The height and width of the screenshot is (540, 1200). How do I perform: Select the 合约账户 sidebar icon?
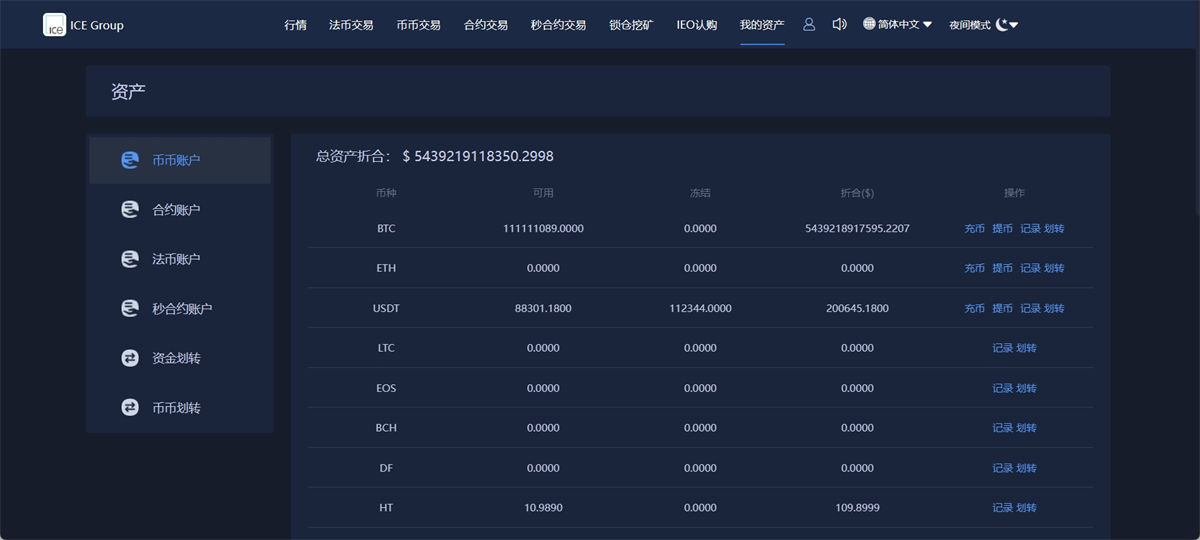point(130,210)
